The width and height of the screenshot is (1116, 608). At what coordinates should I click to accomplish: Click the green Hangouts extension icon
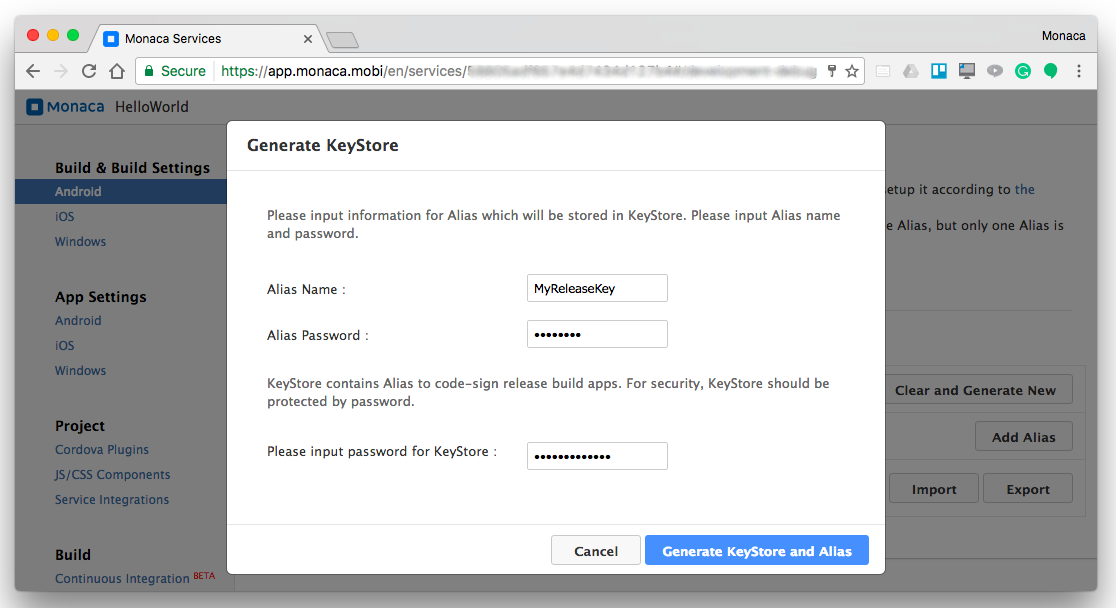[1051, 71]
